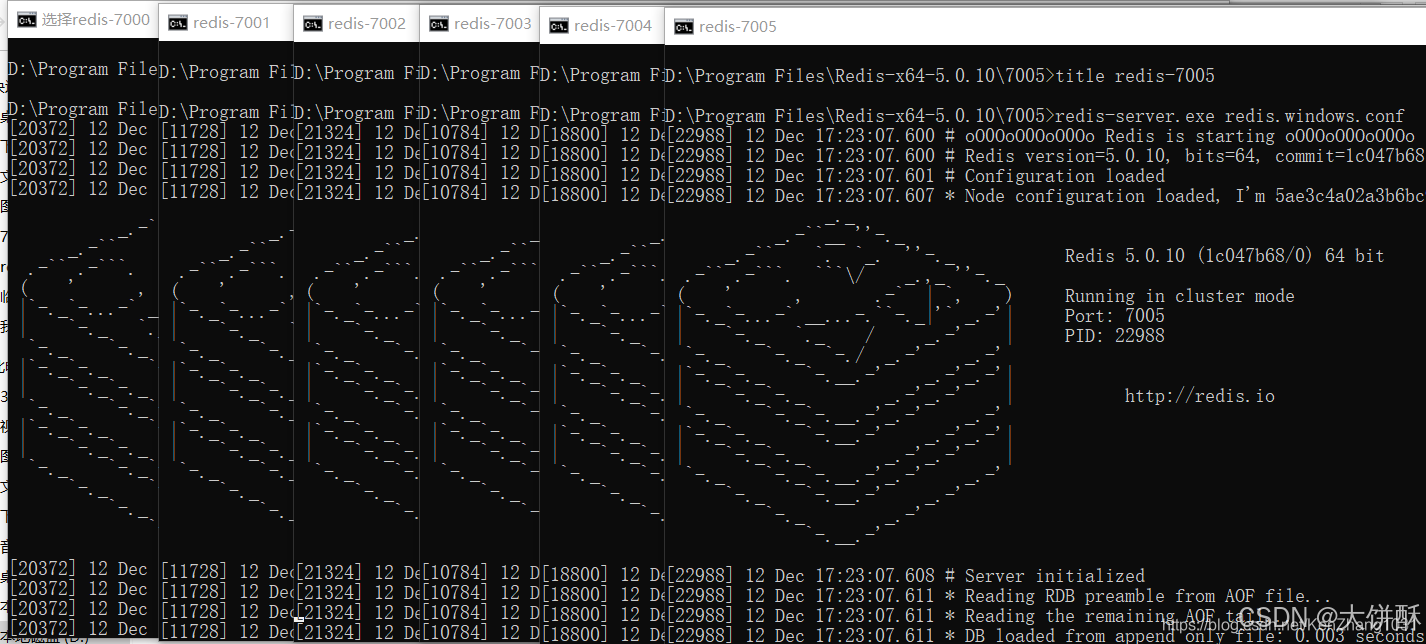The height and width of the screenshot is (644, 1426).
Task: Click first [20372] log line in redis-7000
Action: [78, 129]
